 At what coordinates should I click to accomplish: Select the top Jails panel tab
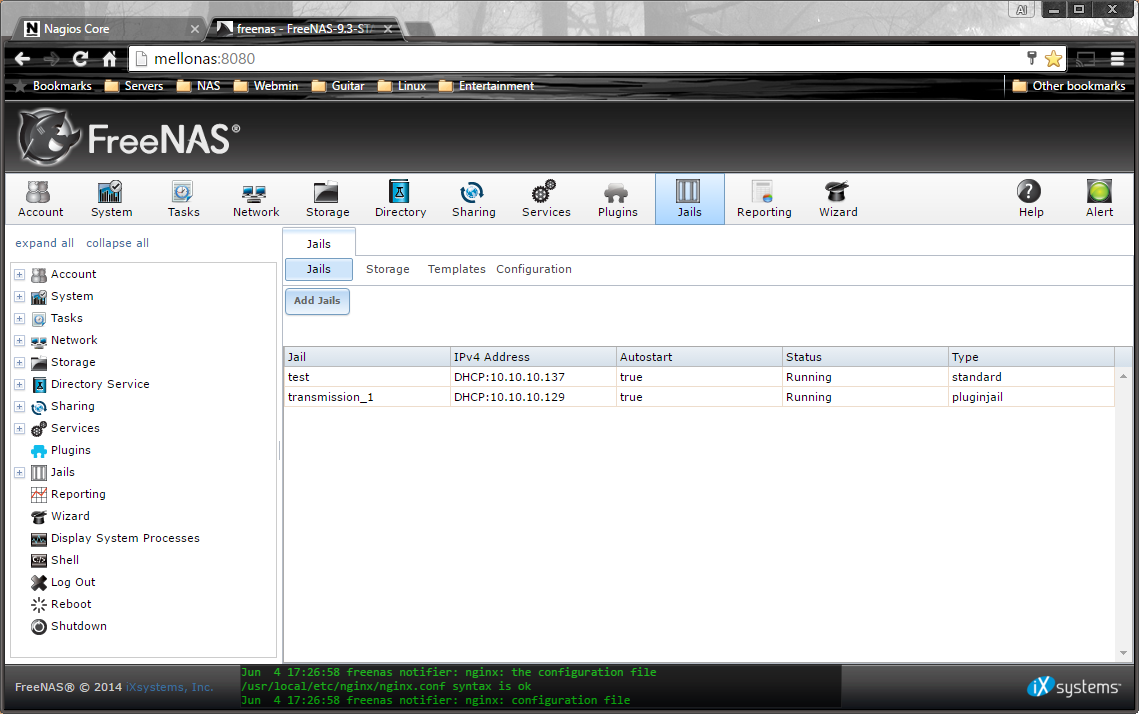319,243
